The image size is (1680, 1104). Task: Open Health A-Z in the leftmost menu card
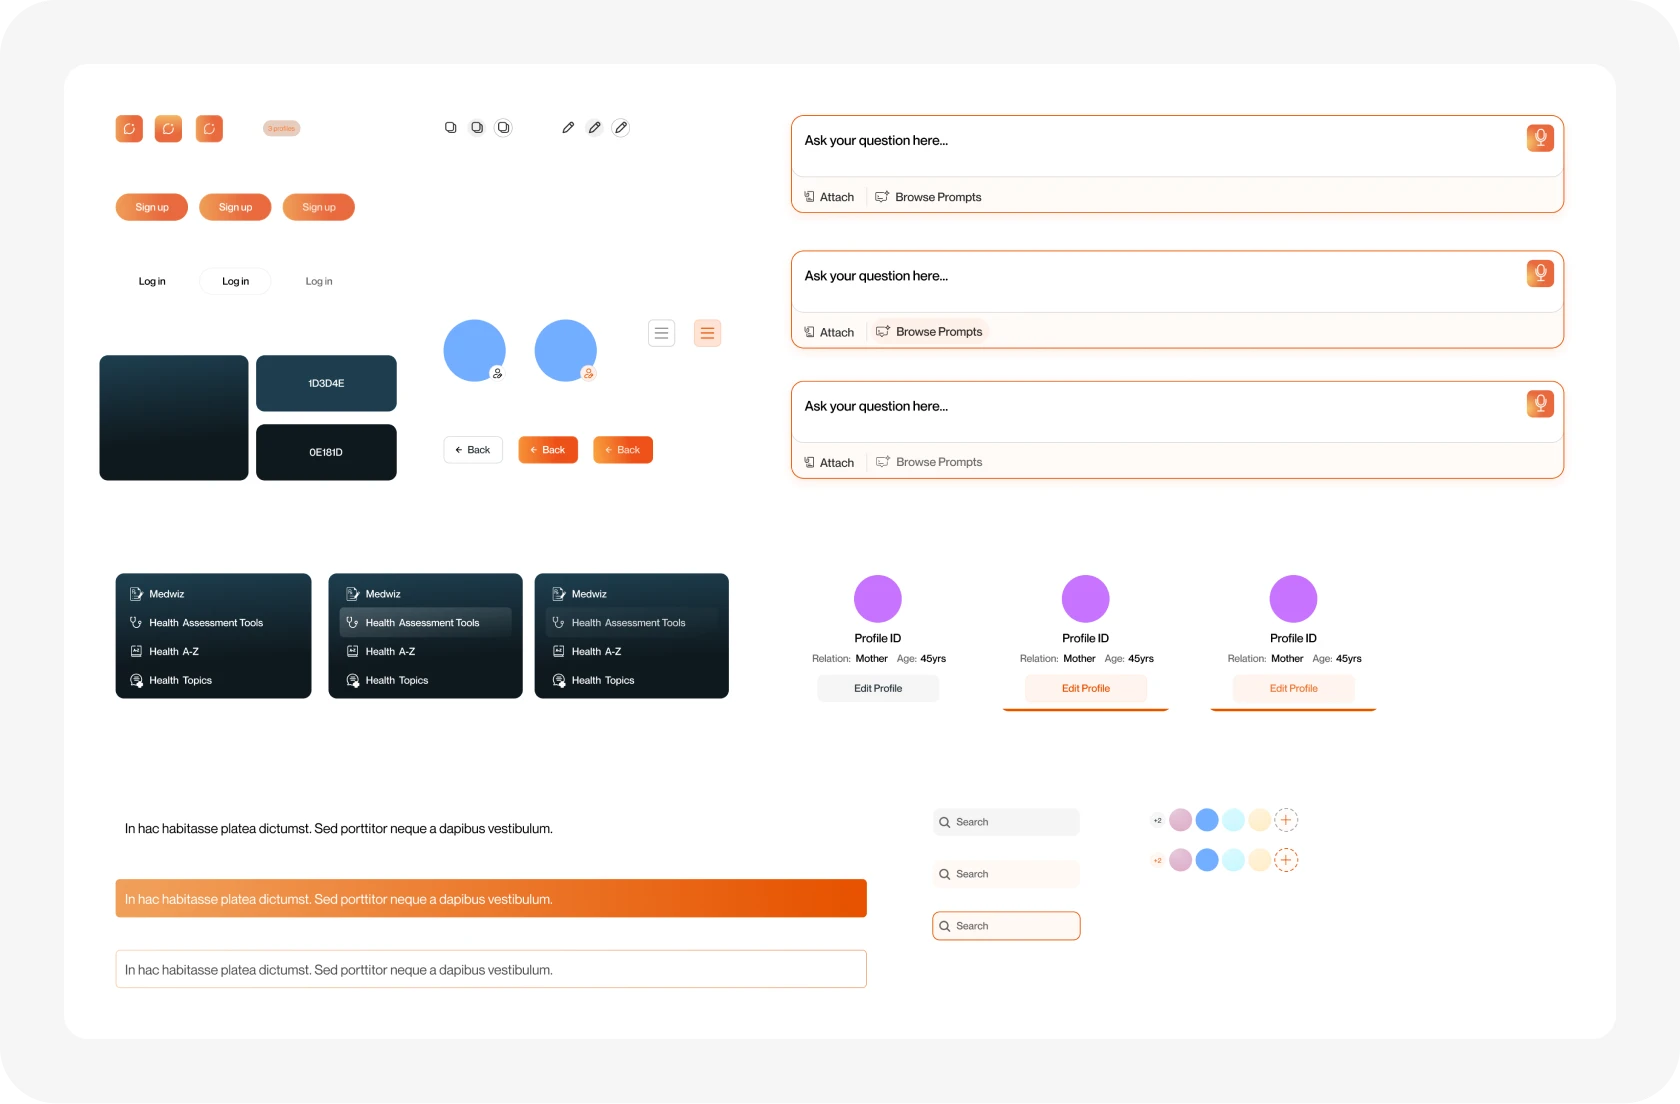165,652
